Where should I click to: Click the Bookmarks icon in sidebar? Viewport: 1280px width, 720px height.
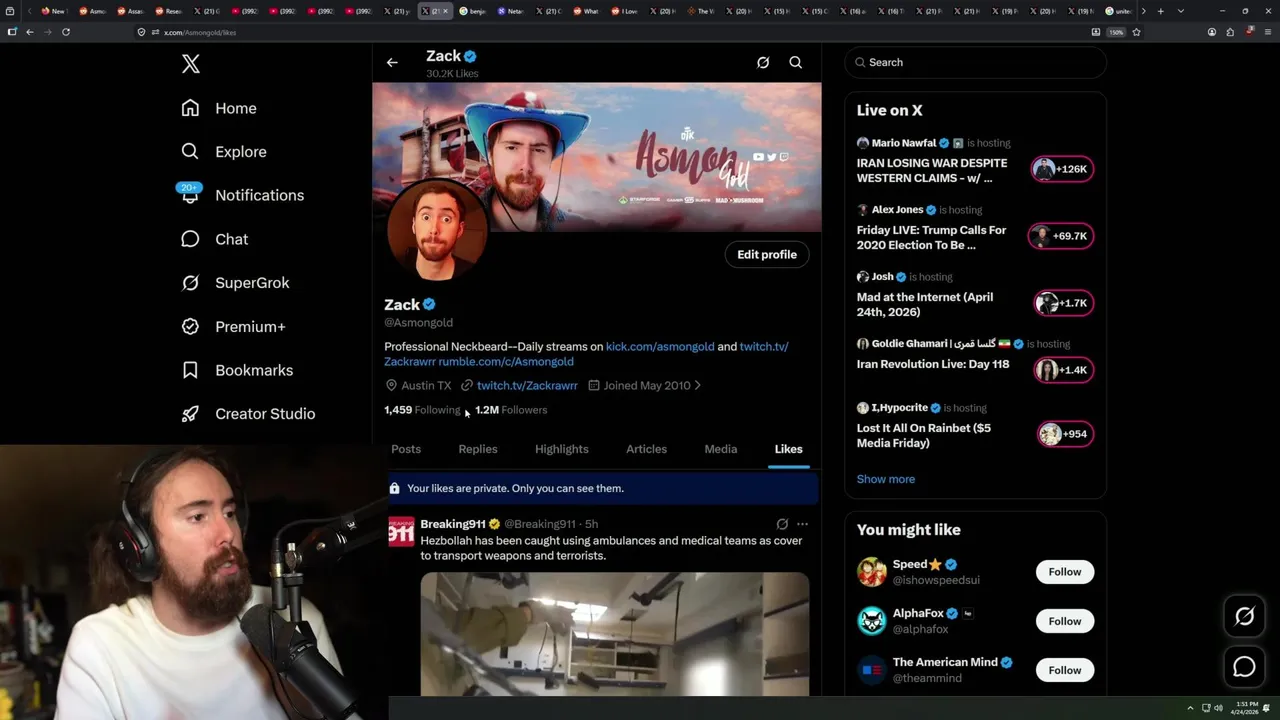[x=190, y=370]
